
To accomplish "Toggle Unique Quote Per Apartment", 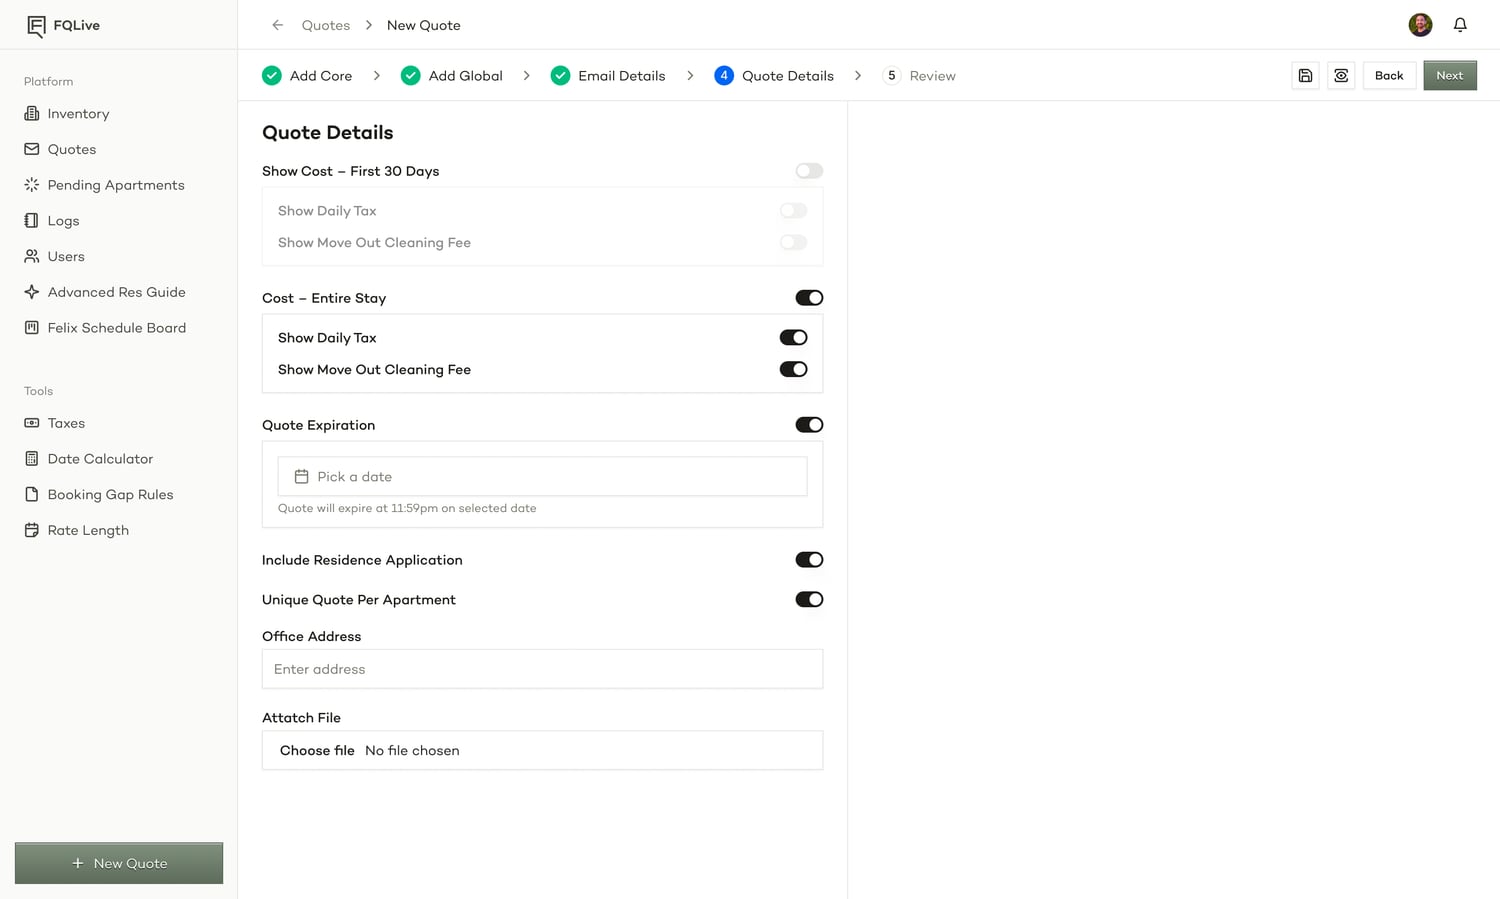I will pyautogui.click(x=809, y=600).
